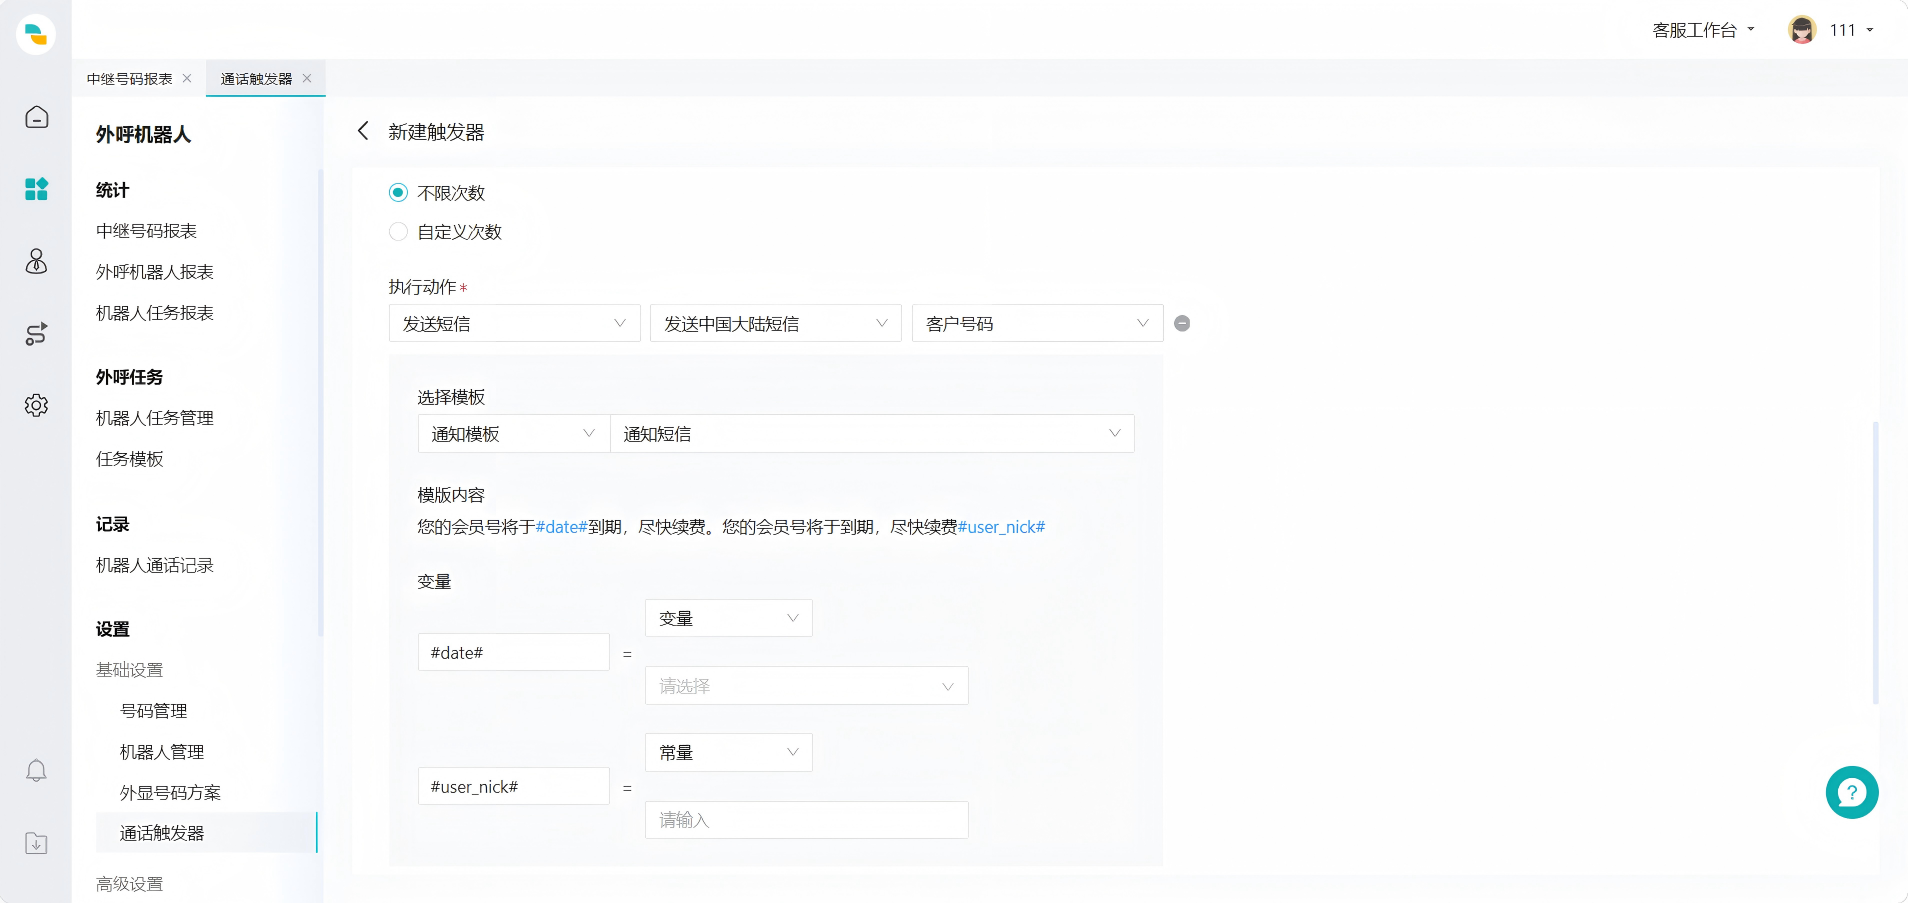Open 号码管理 under basic settings
This screenshot has height=903, width=1908.
click(x=154, y=711)
